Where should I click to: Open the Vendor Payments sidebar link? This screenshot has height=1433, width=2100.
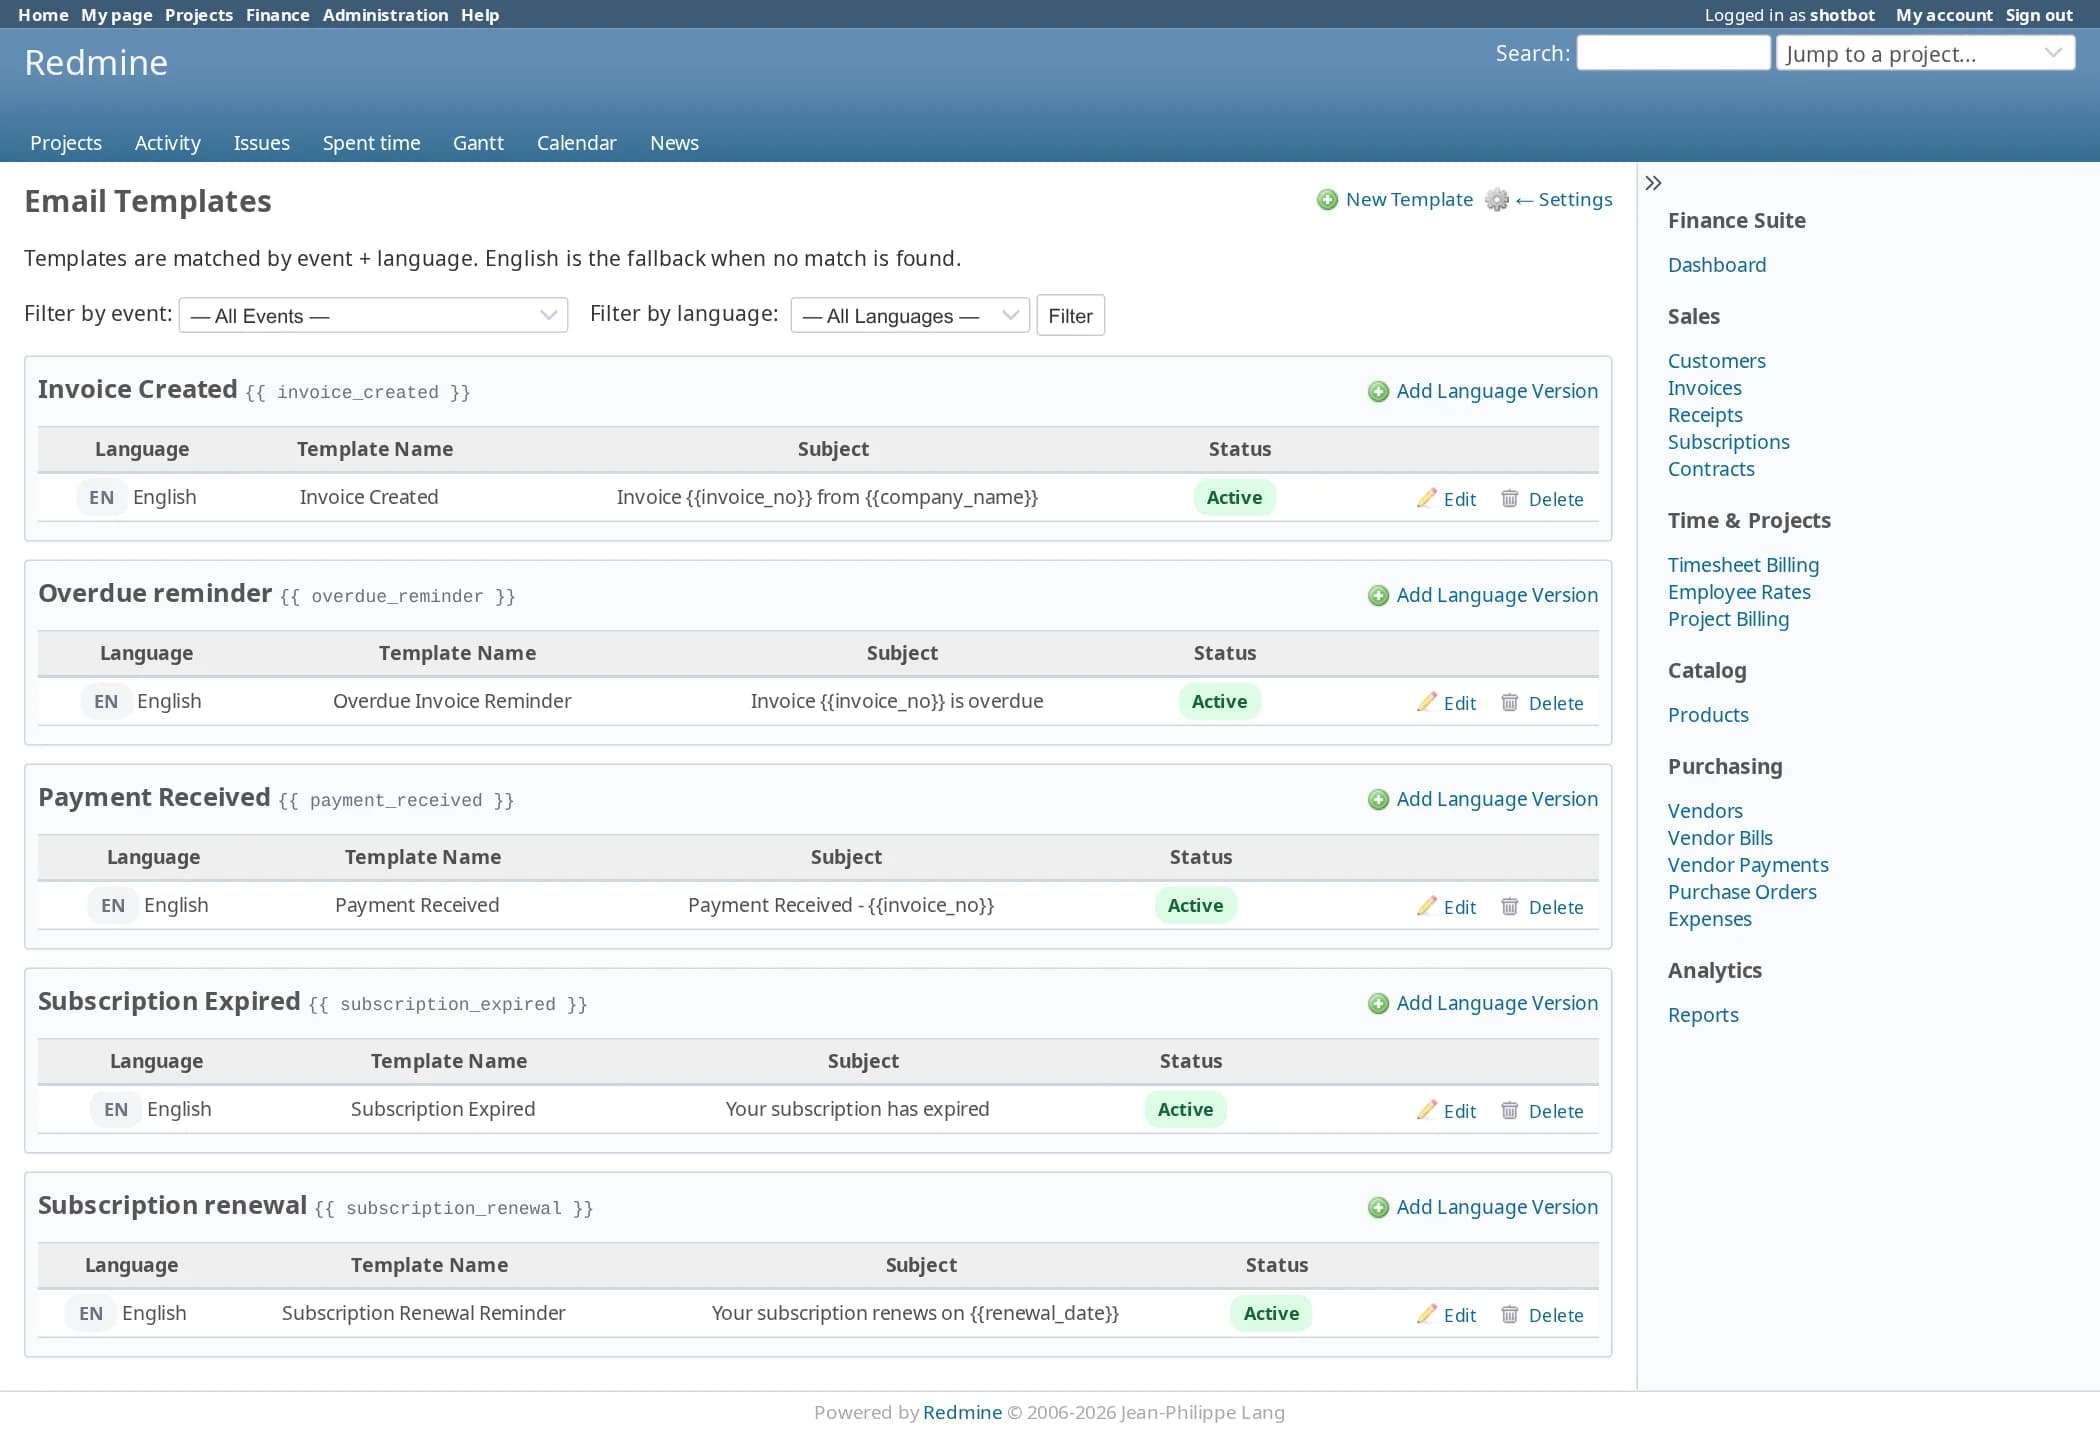pos(1748,865)
